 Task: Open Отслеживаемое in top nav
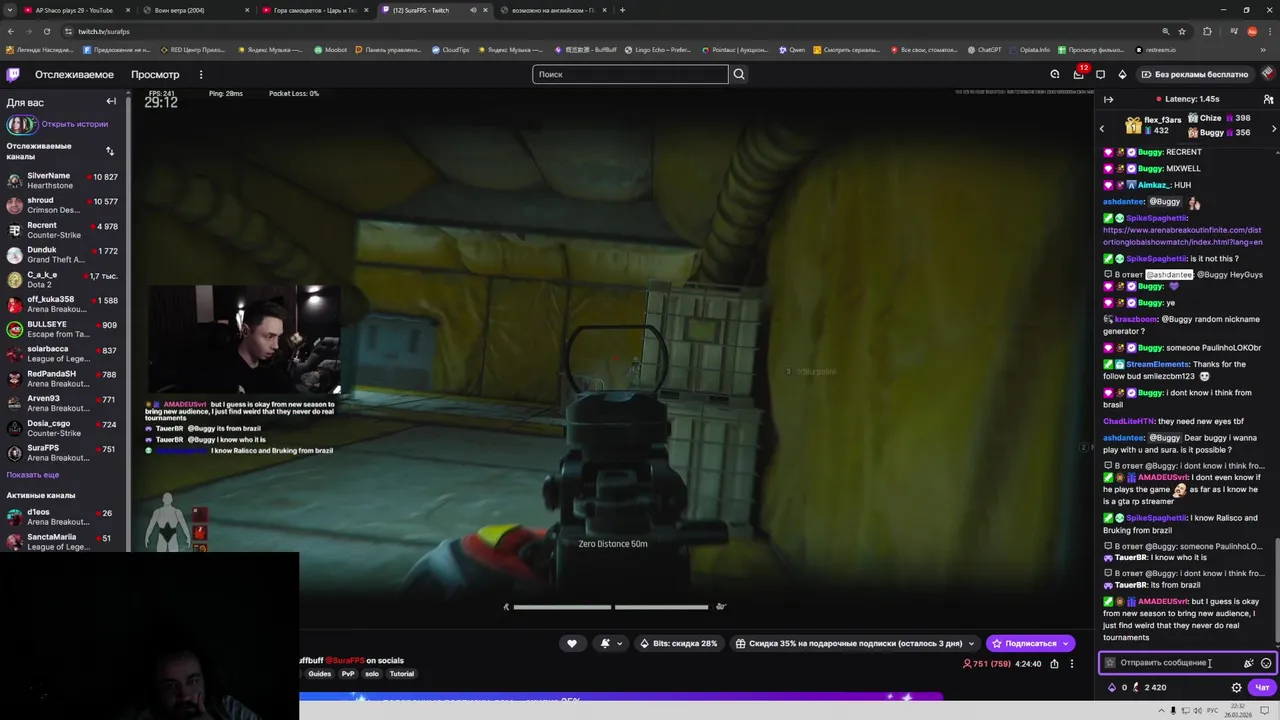74,74
